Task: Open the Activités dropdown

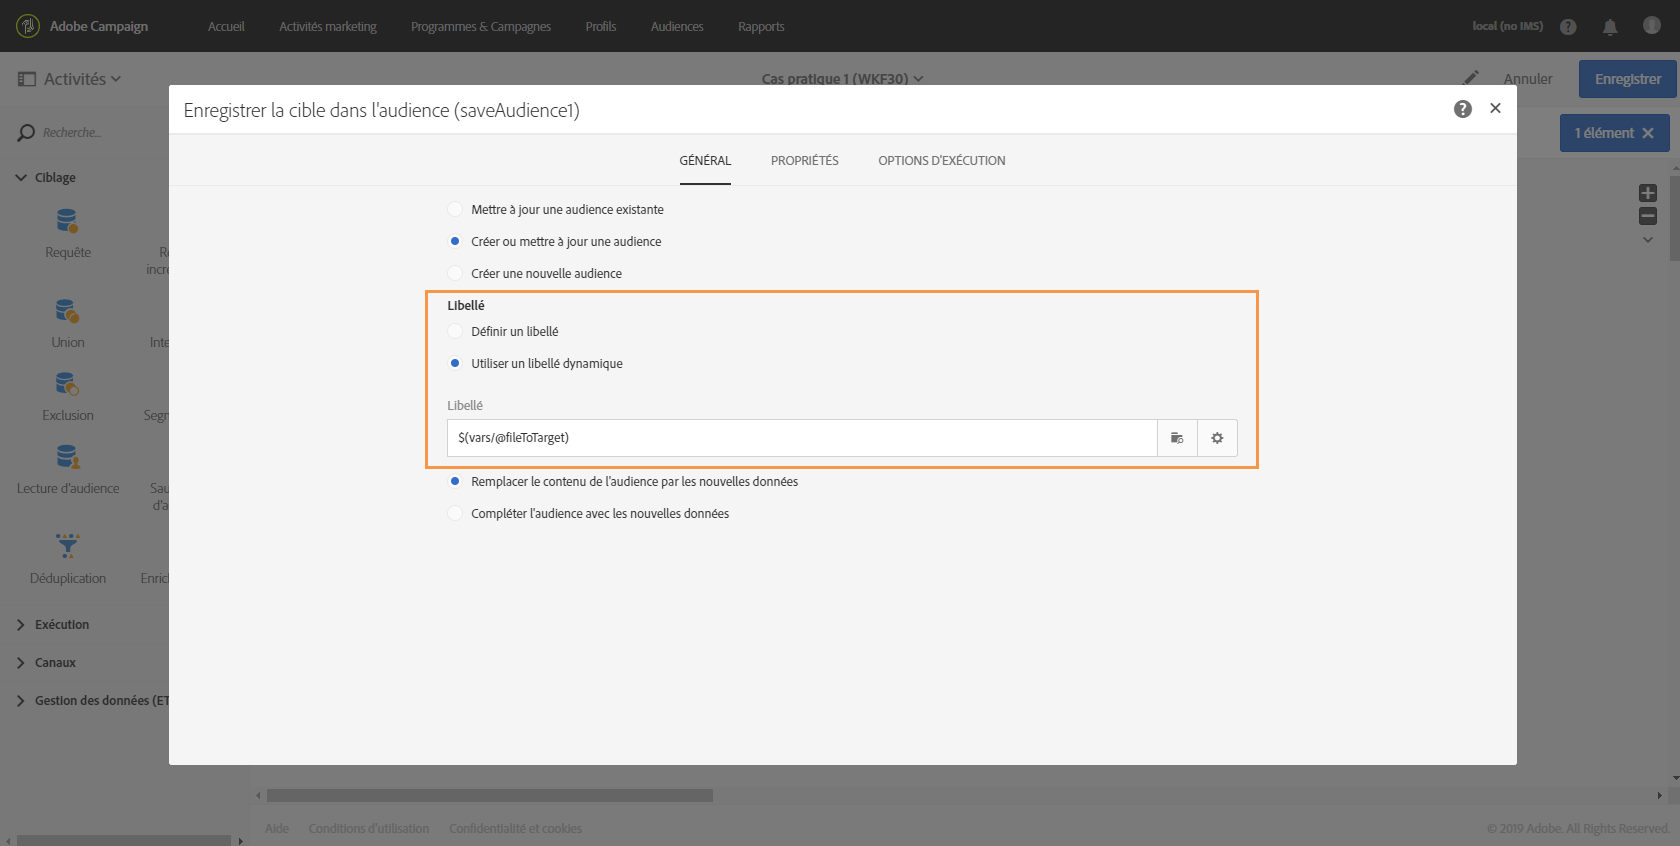Action: point(82,79)
